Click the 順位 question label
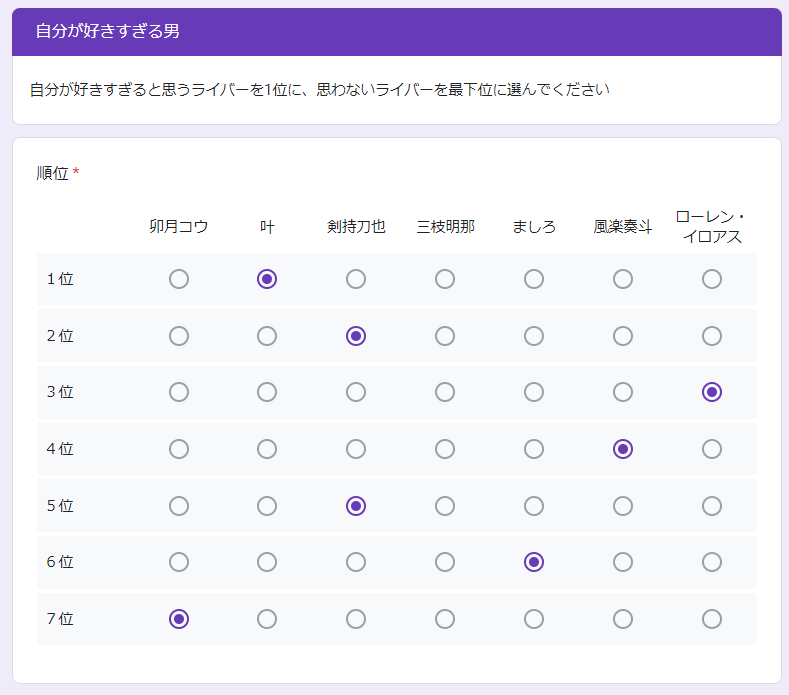 52,173
